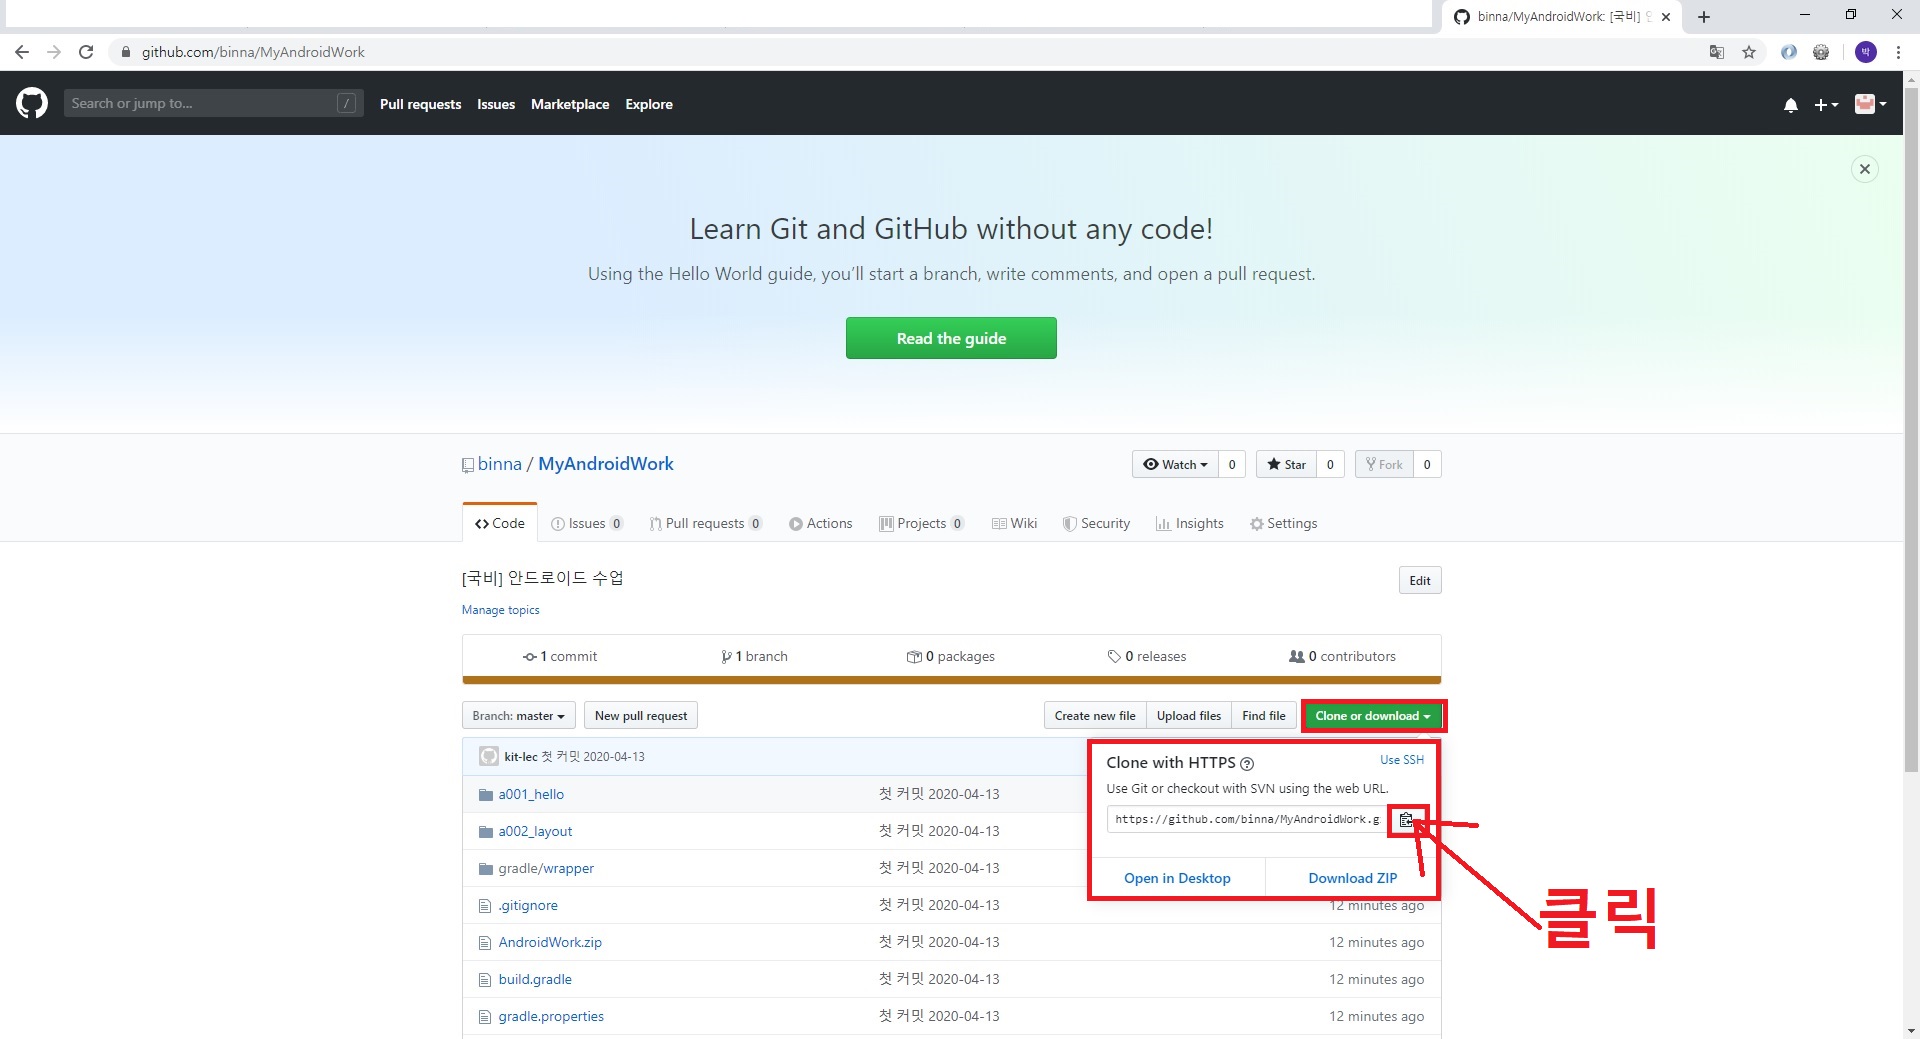
Task: Open Pull requests in top navigation
Action: [420, 104]
